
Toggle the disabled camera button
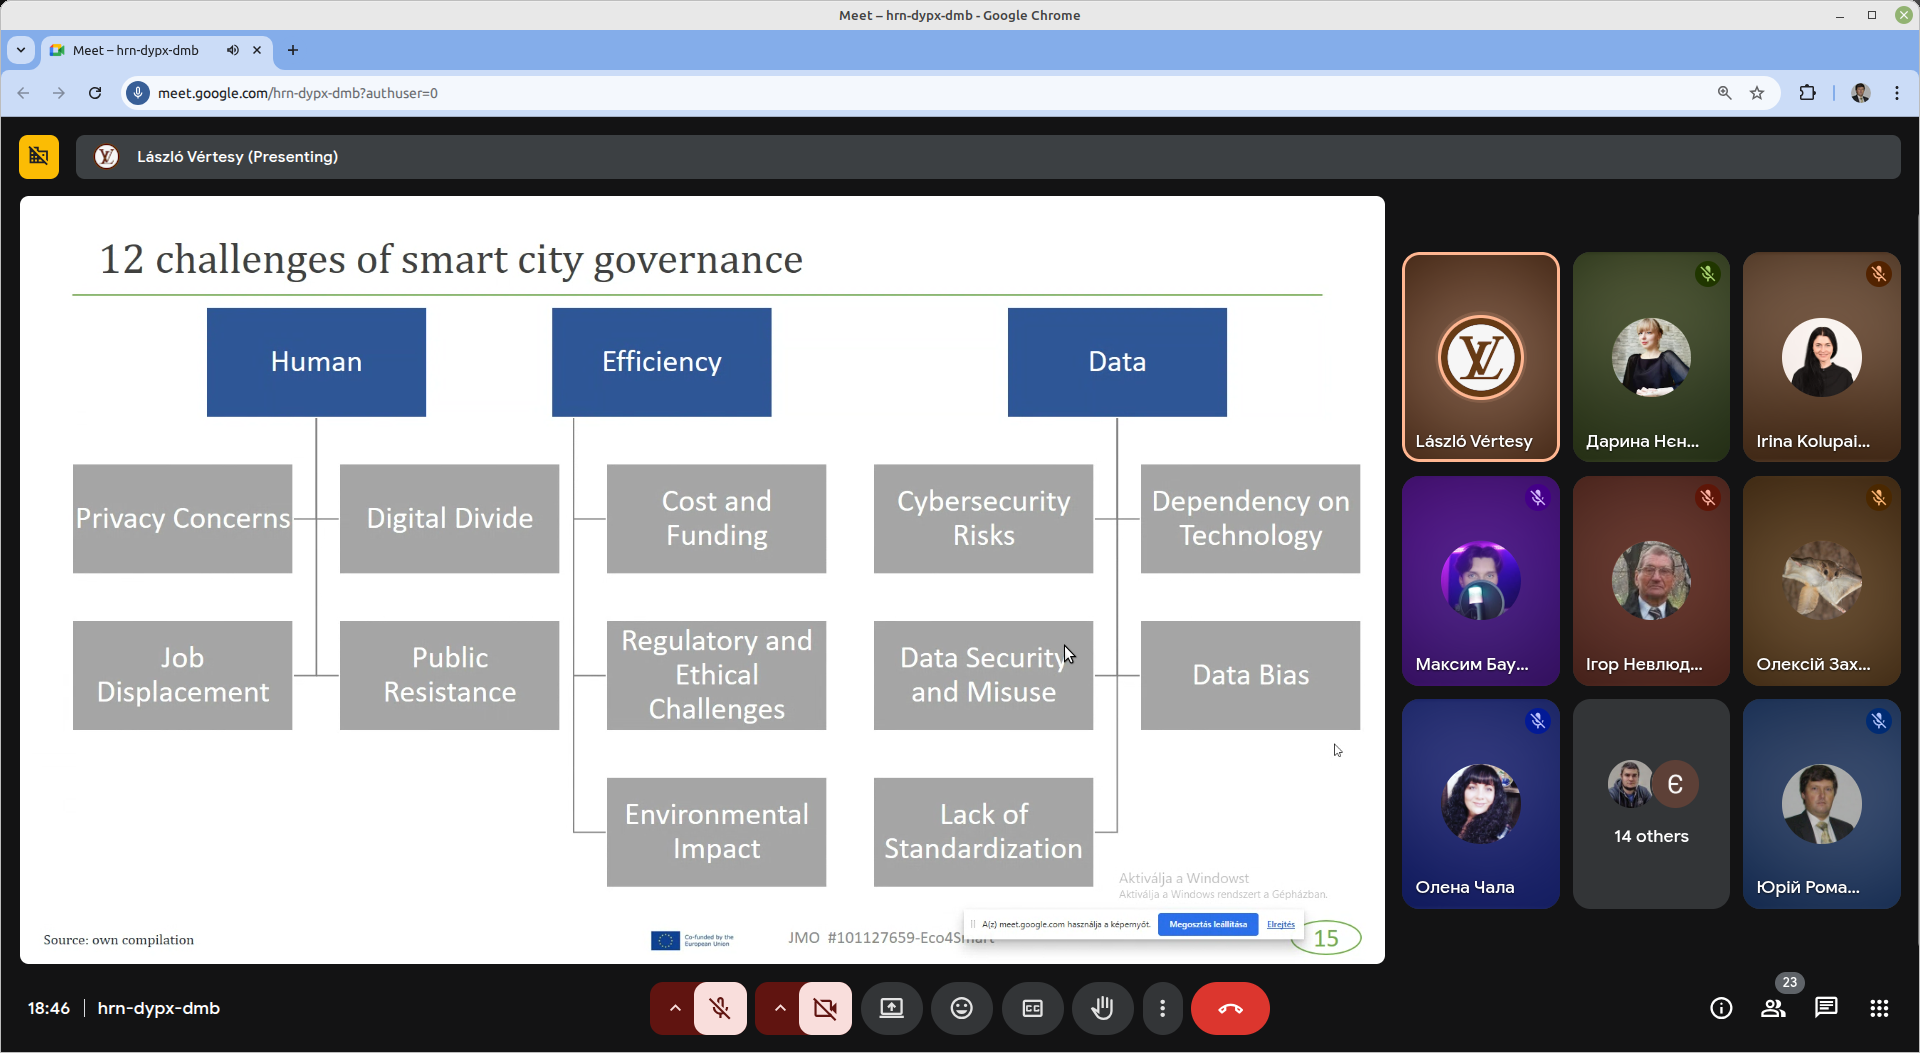pos(825,1008)
